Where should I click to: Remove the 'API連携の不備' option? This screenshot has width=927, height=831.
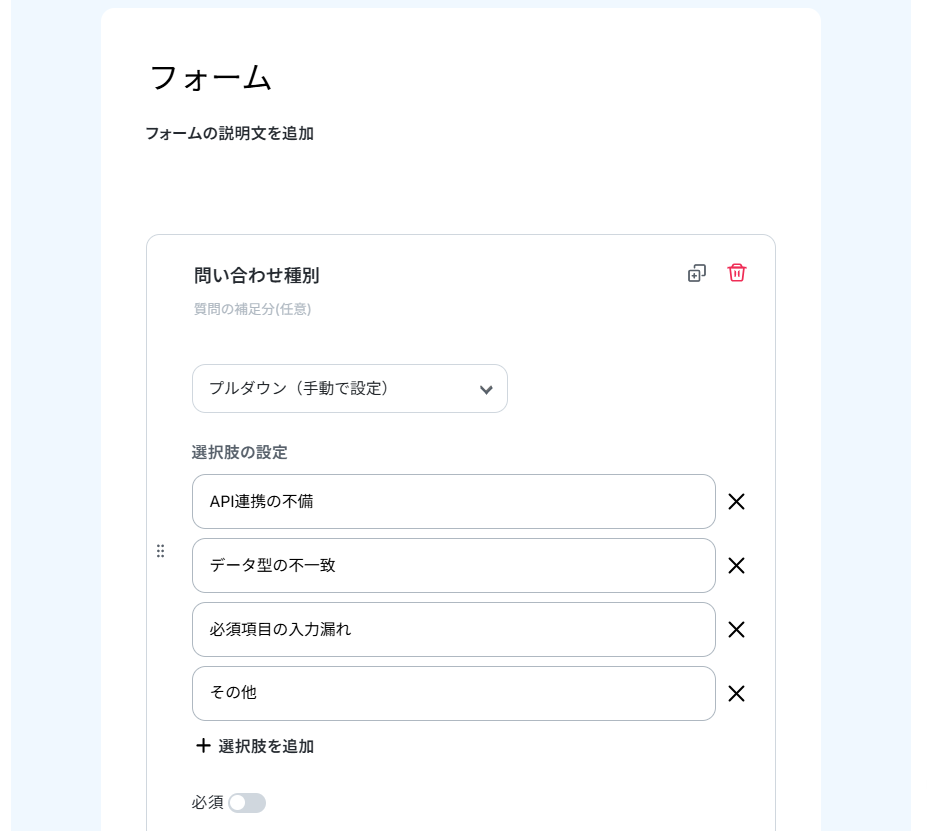(736, 502)
